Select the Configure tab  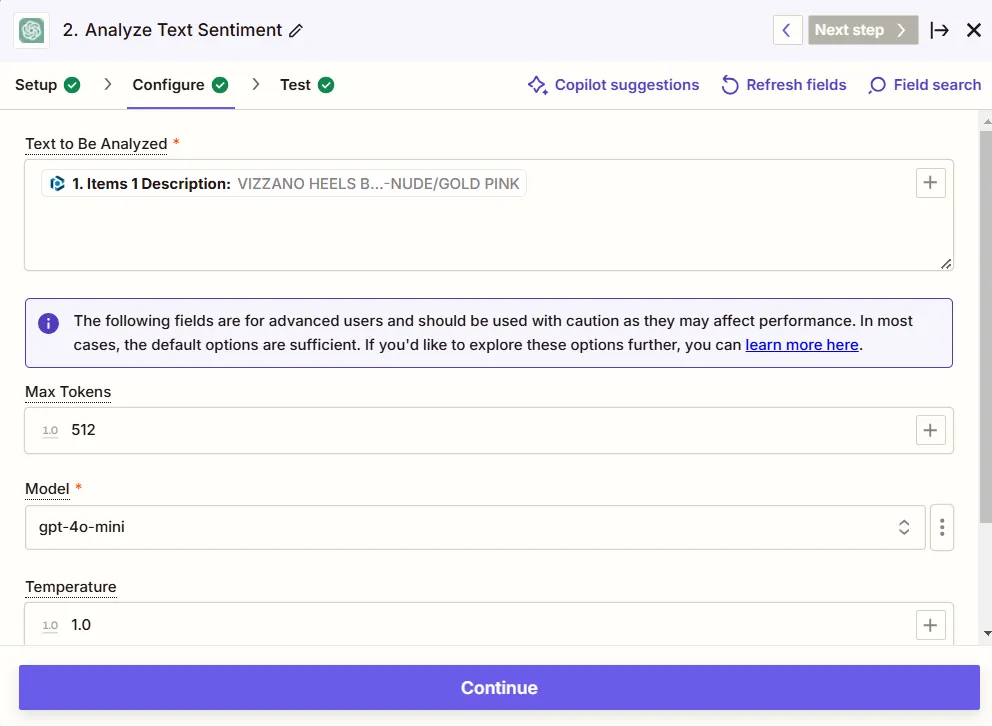pos(167,85)
